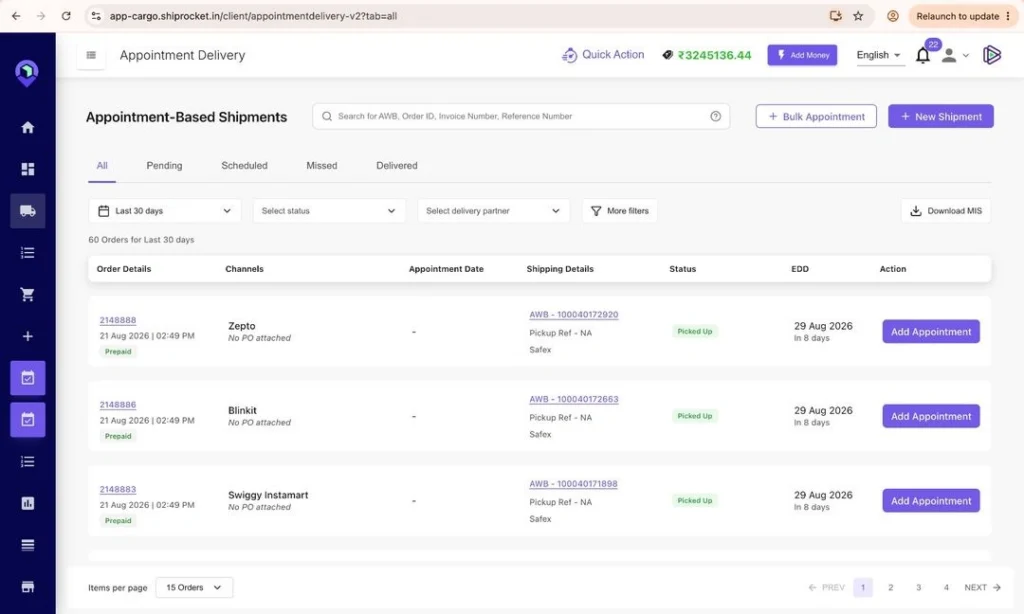Click the AWB search input field
Screen dimensions: 1024x614
pos(520,116)
